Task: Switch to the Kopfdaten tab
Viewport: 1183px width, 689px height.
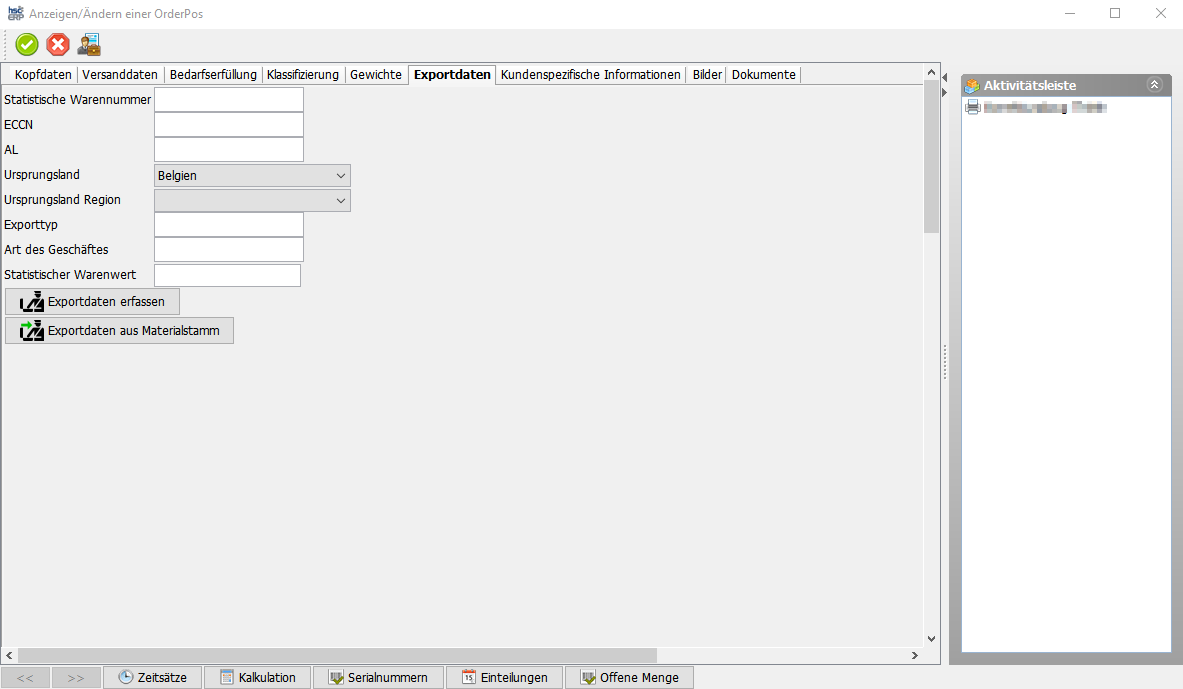Action: tap(43, 75)
